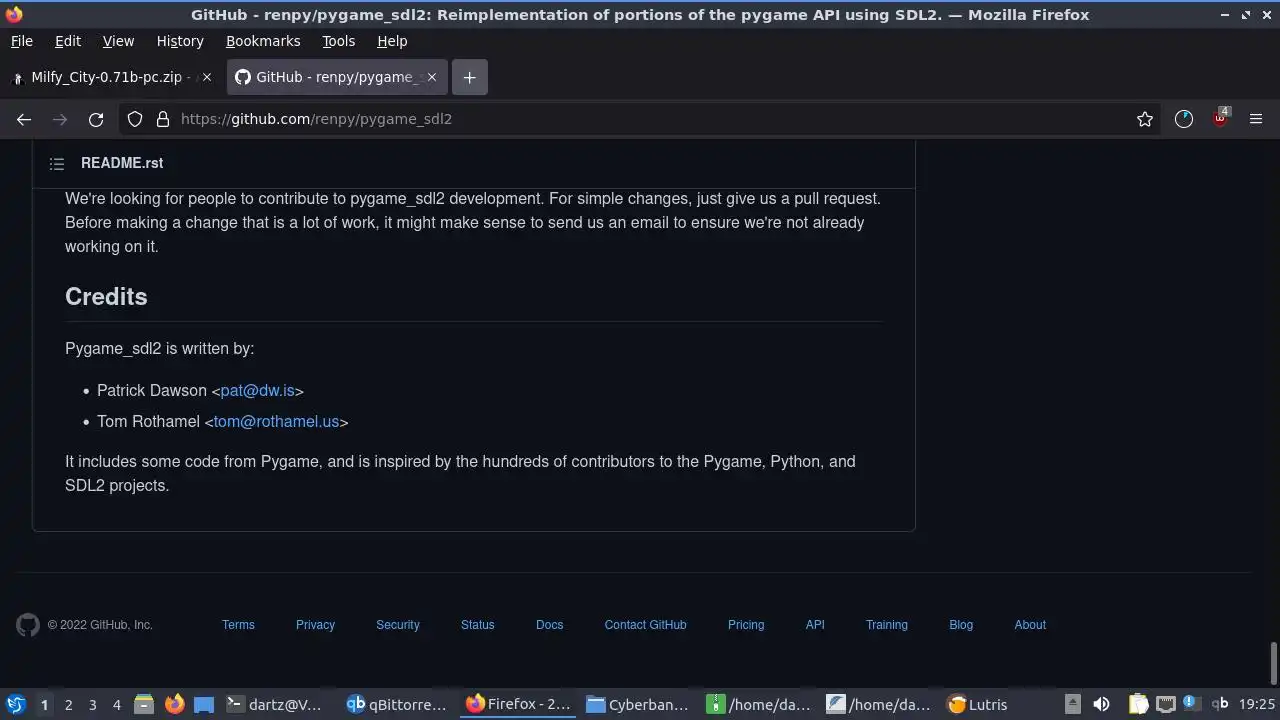Open the Help menu
The height and width of the screenshot is (720, 1280).
coord(392,41)
